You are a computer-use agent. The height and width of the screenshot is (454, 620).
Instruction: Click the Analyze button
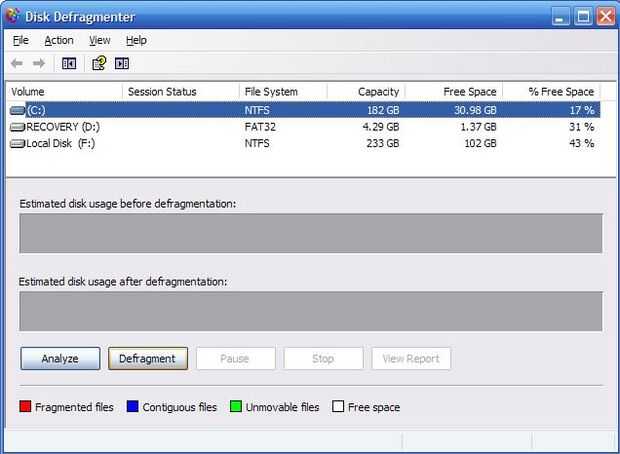pyautogui.click(x=60, y=359)
